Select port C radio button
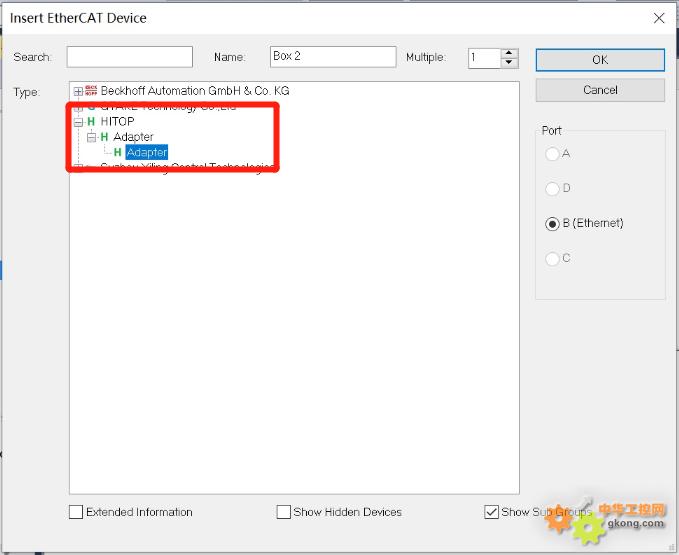The height and width of the screenshot is (555, 679). (552, 258)
